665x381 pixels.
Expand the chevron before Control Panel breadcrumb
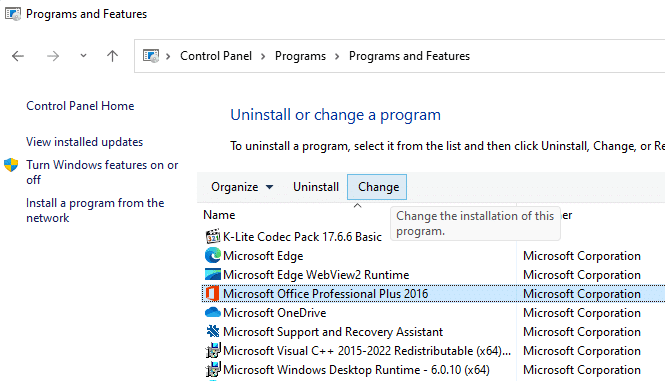(x=168, y=56)
